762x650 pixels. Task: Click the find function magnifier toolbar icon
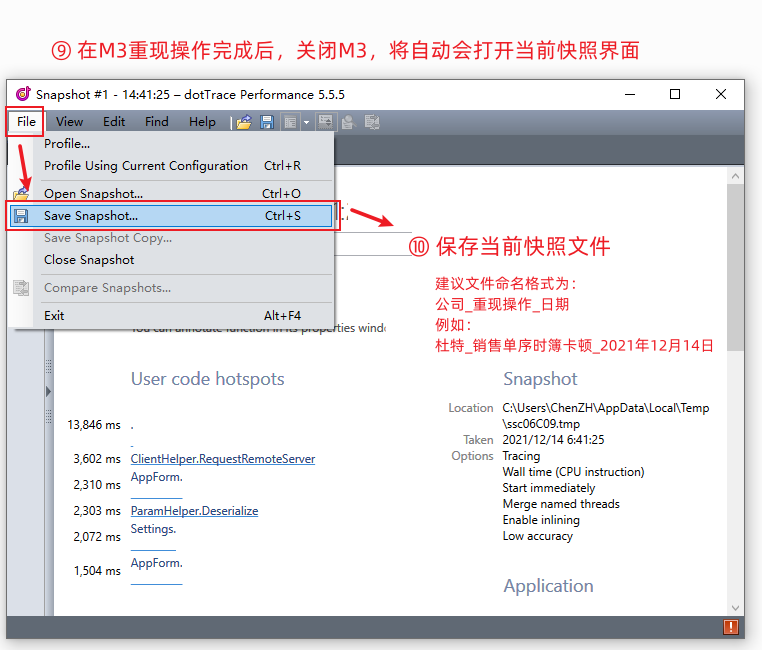348,122
